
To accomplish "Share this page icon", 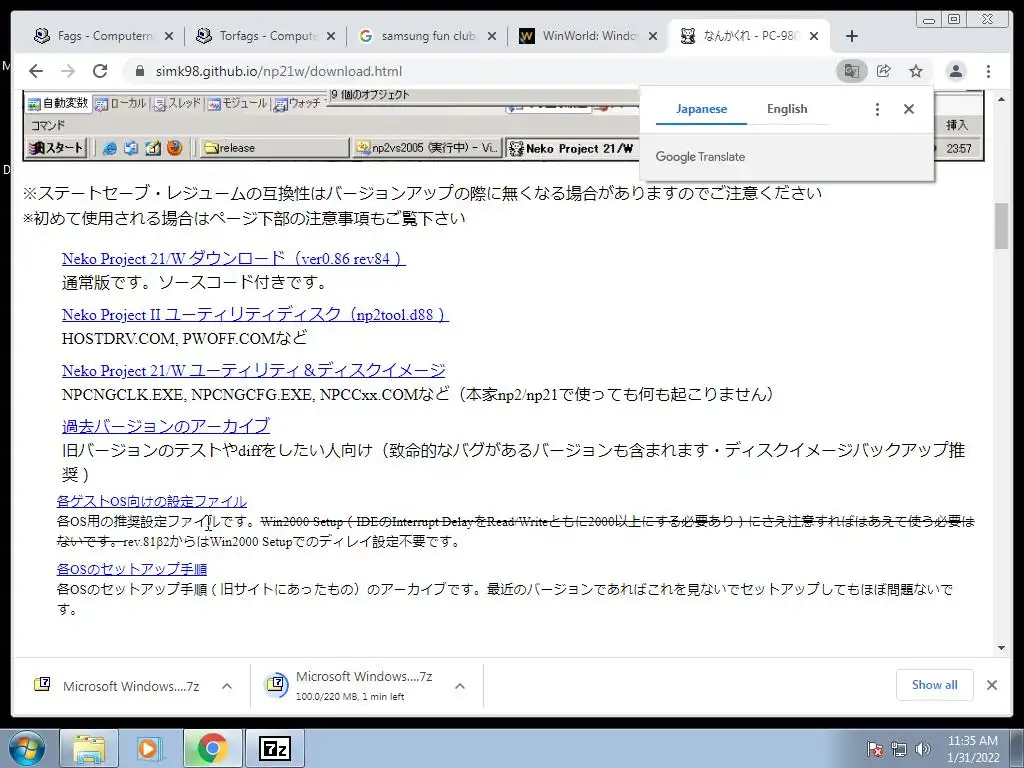I will (x=884, y=71).
